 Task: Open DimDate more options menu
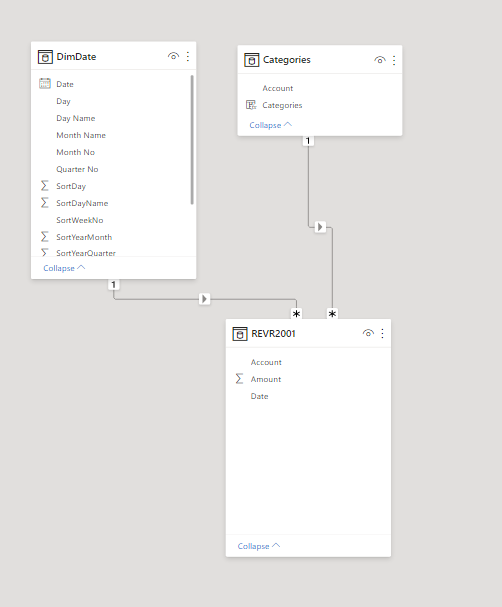pos(188,57)
